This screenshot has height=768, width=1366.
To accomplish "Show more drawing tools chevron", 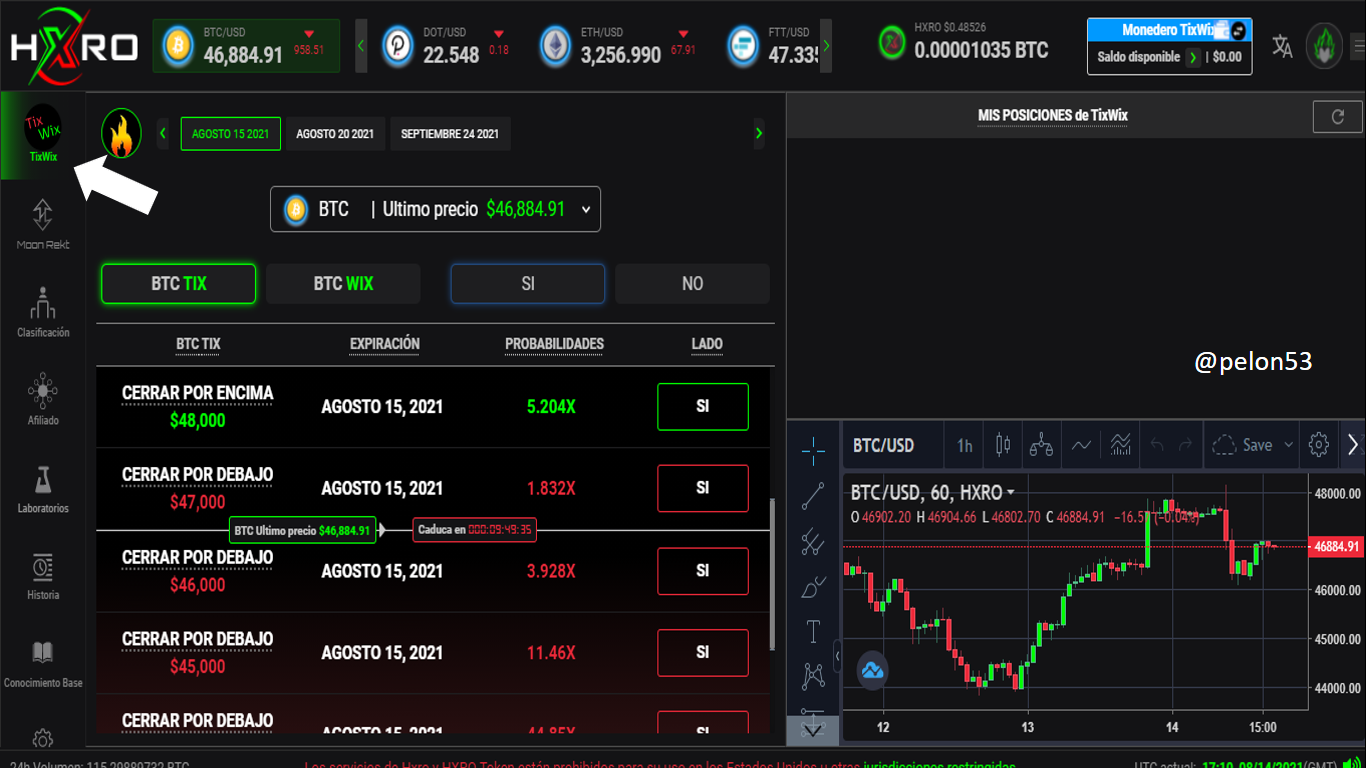I will coord(813,730).
